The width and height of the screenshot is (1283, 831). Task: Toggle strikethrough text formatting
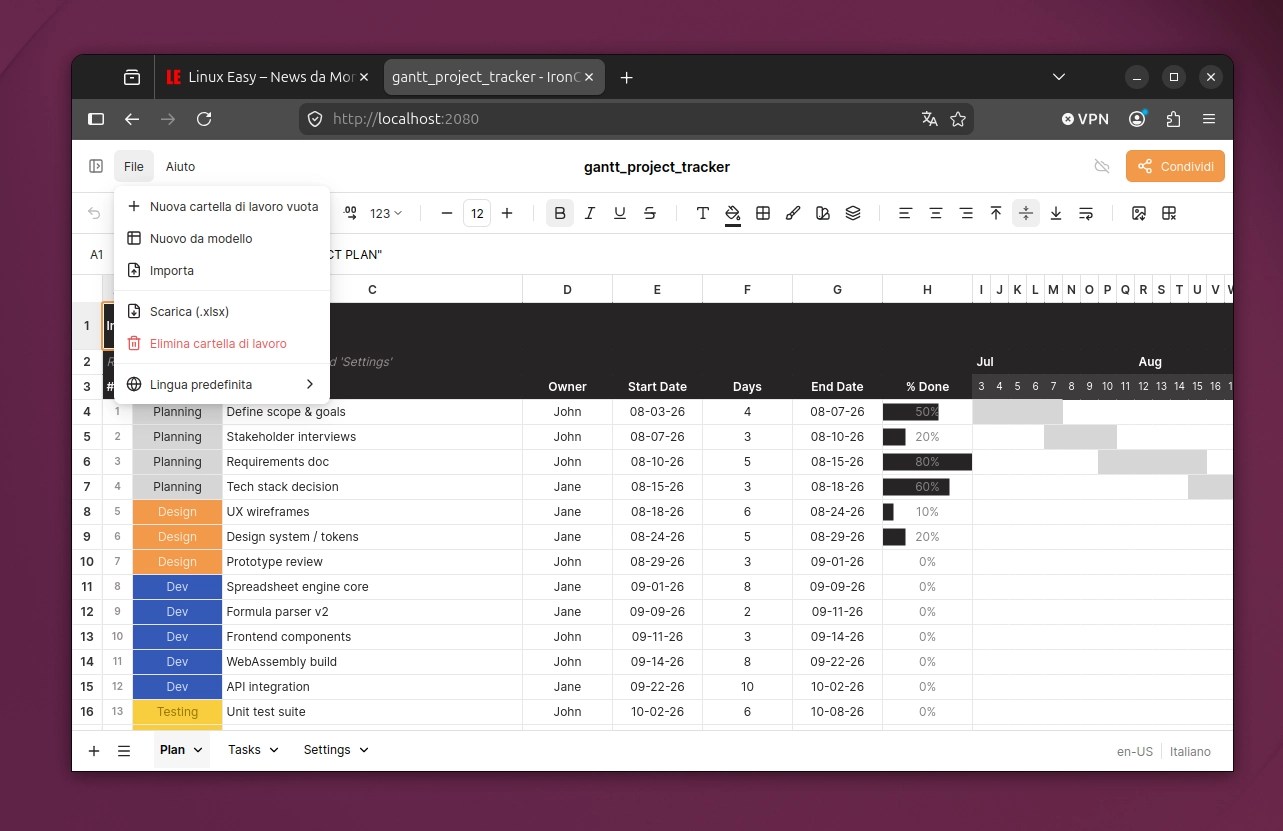click(x=650, y=213)
